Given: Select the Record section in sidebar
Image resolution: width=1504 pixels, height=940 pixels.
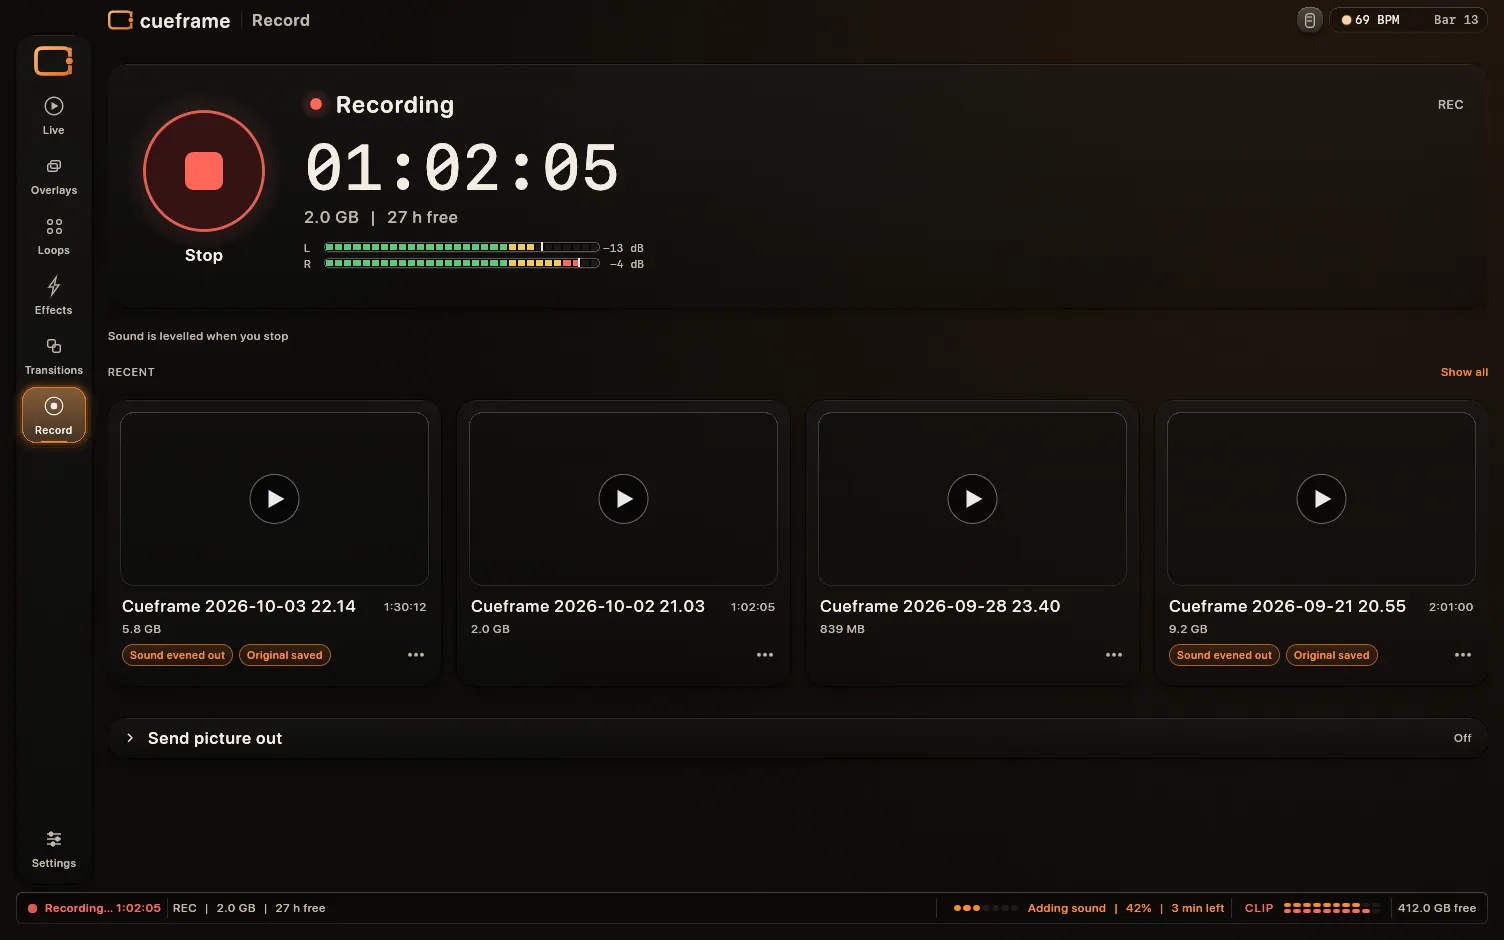Looking at the screenshot, I should pyautogui.click(x=54, y=416).
